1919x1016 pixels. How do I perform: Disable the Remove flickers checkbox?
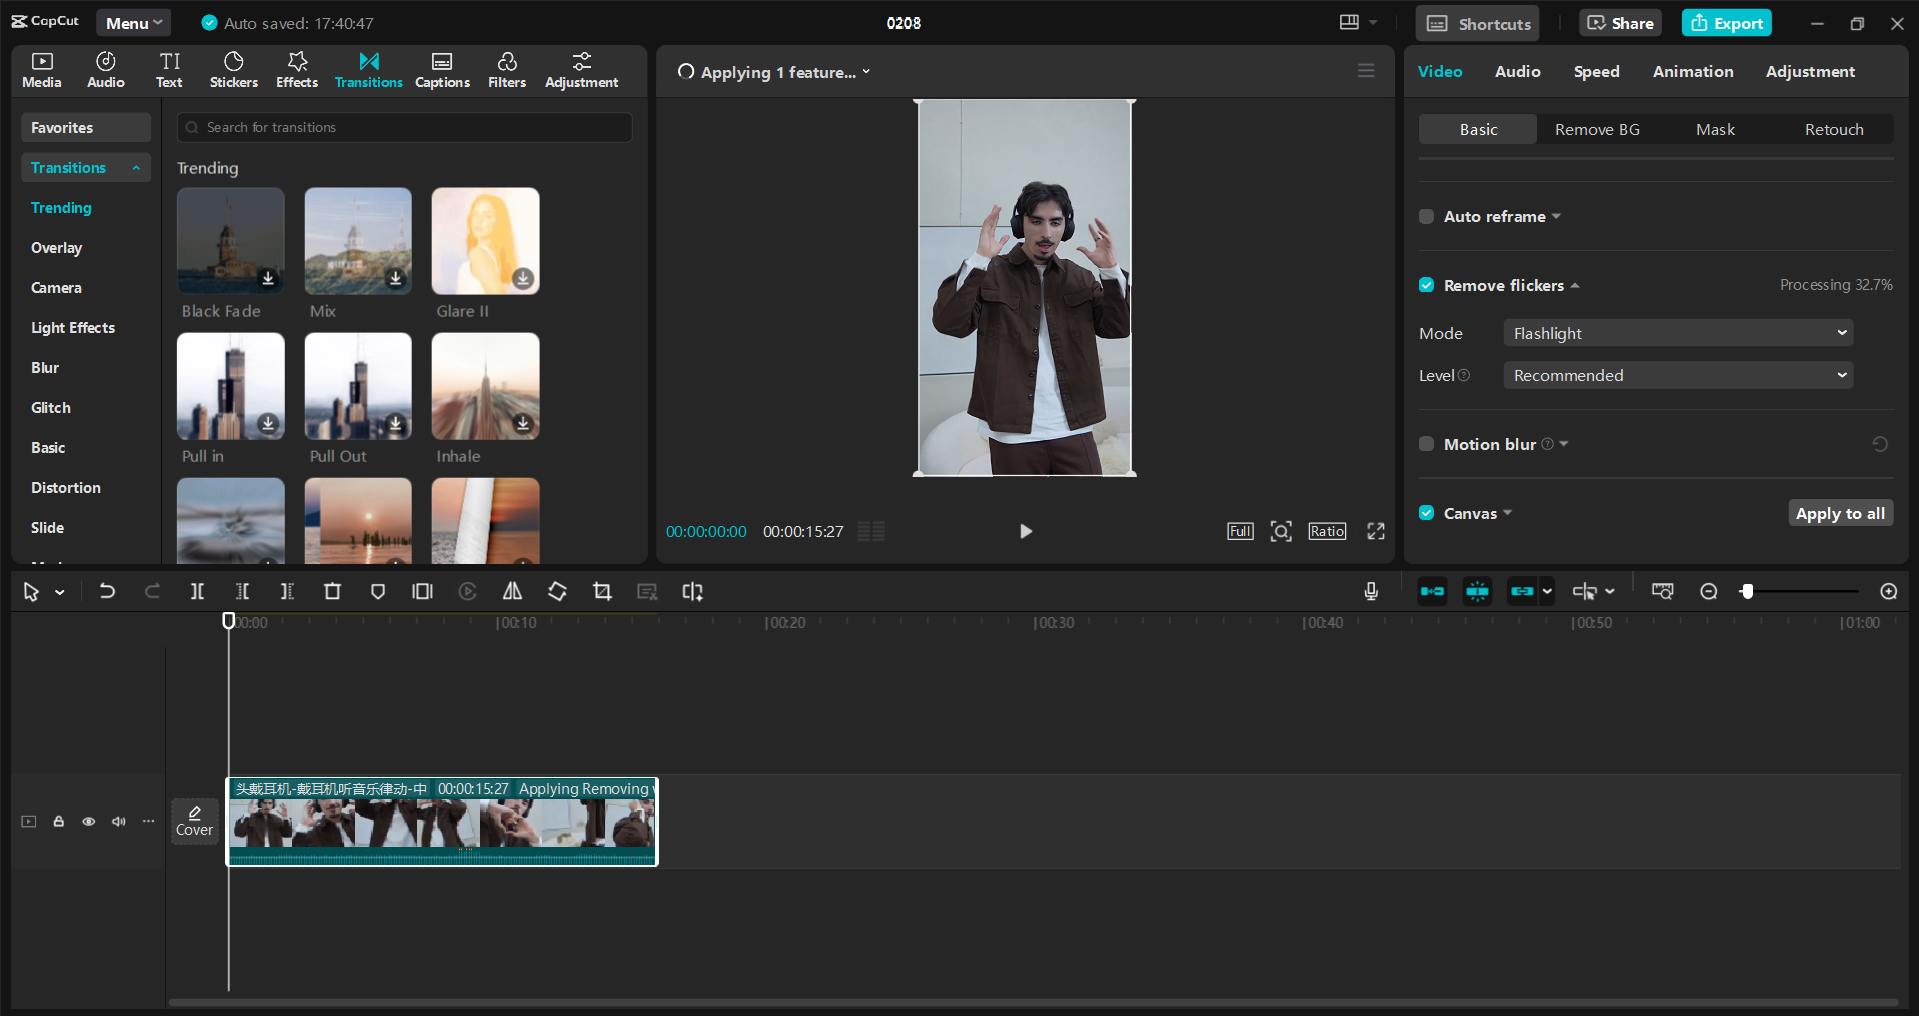click(x=1426, y=285)
